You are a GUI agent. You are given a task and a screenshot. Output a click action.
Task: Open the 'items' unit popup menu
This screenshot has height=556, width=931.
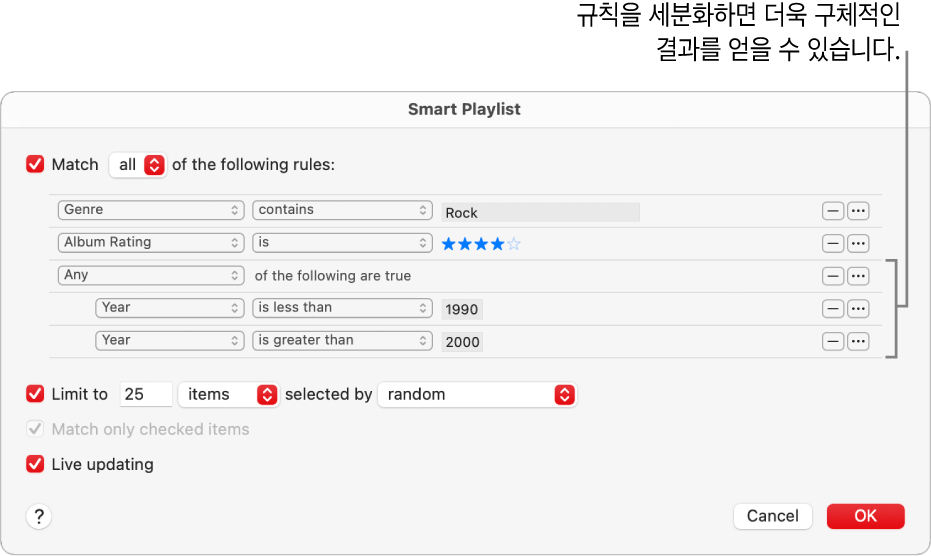click(x=228, y=395)
